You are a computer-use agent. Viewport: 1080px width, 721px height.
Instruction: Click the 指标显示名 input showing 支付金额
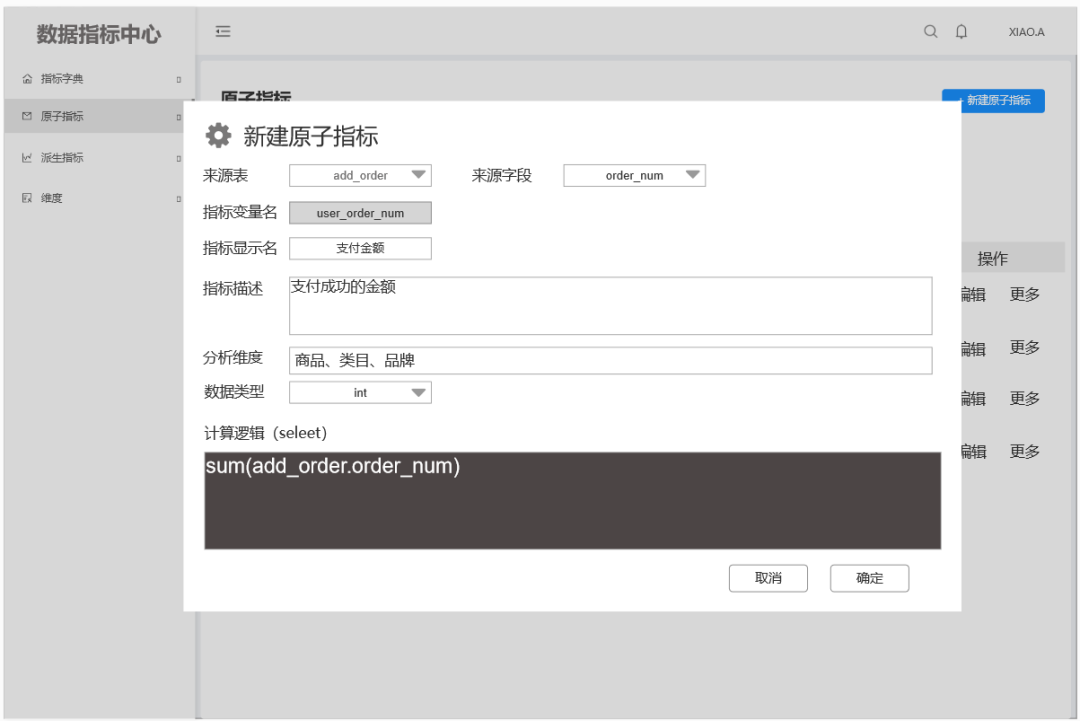360,248
